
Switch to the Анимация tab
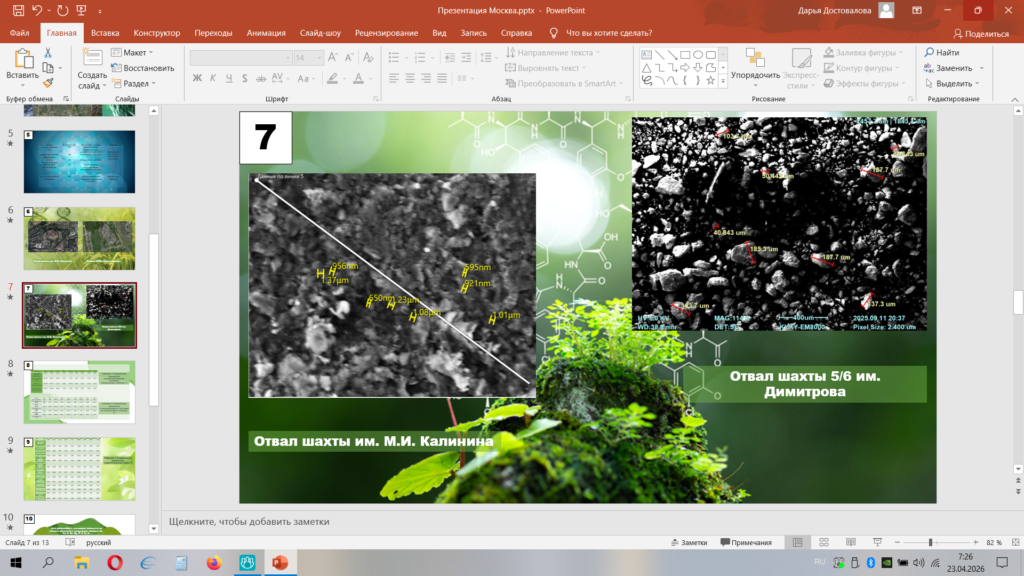click(x=265, y=32)
